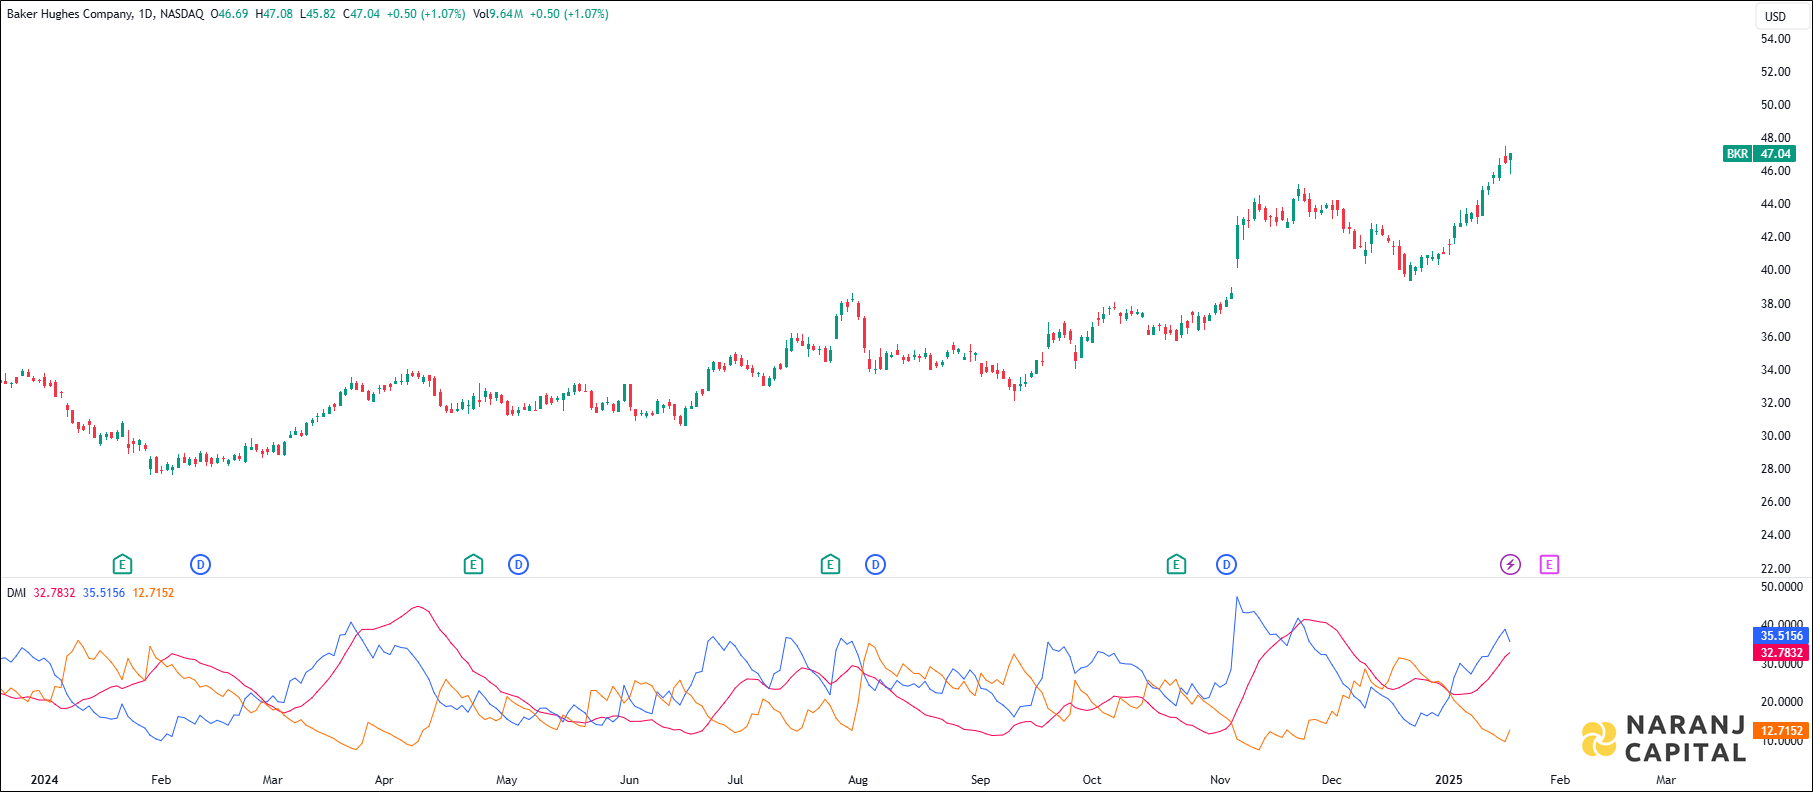Image resolution: width=1813 pixels, height=792 pixels.
Task: Click the Dec label on time axis
Action: tap(1331, 780)
